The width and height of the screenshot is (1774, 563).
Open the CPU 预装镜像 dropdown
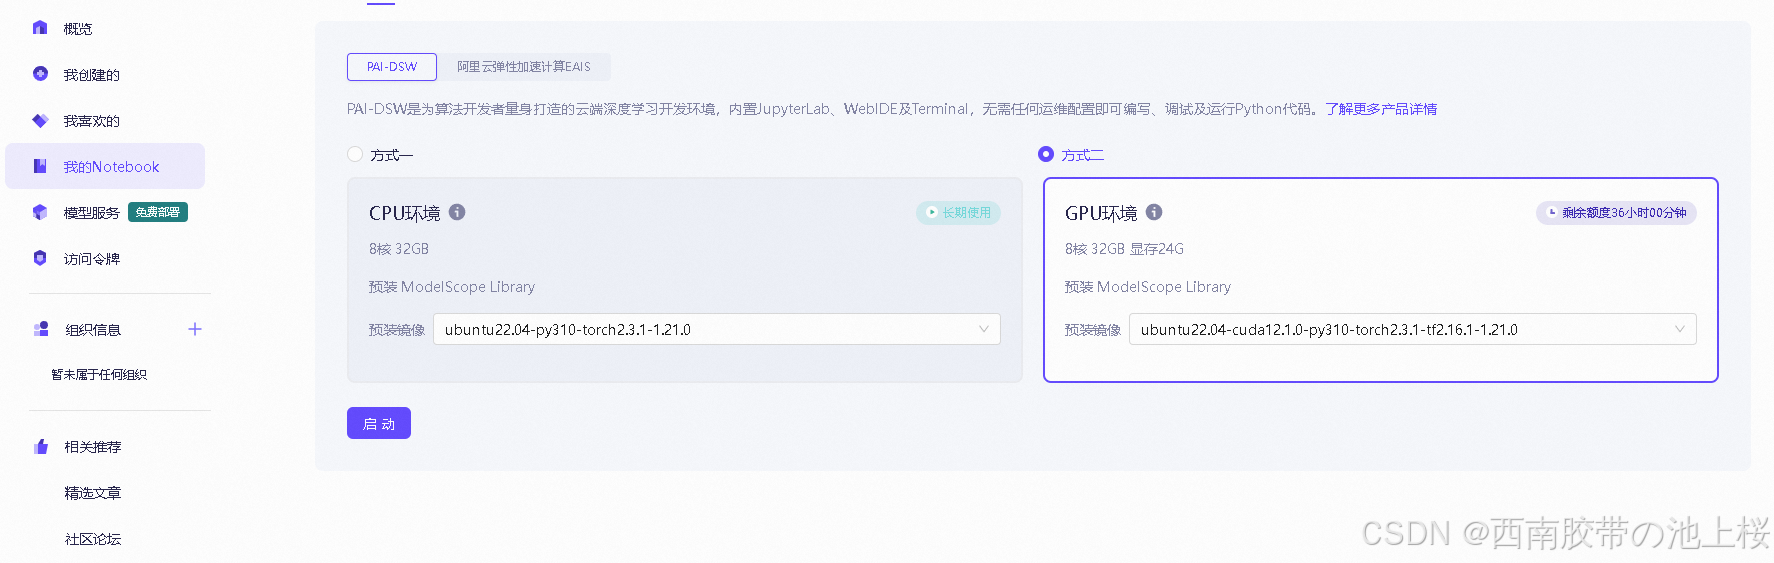click(x=717, y=329)
